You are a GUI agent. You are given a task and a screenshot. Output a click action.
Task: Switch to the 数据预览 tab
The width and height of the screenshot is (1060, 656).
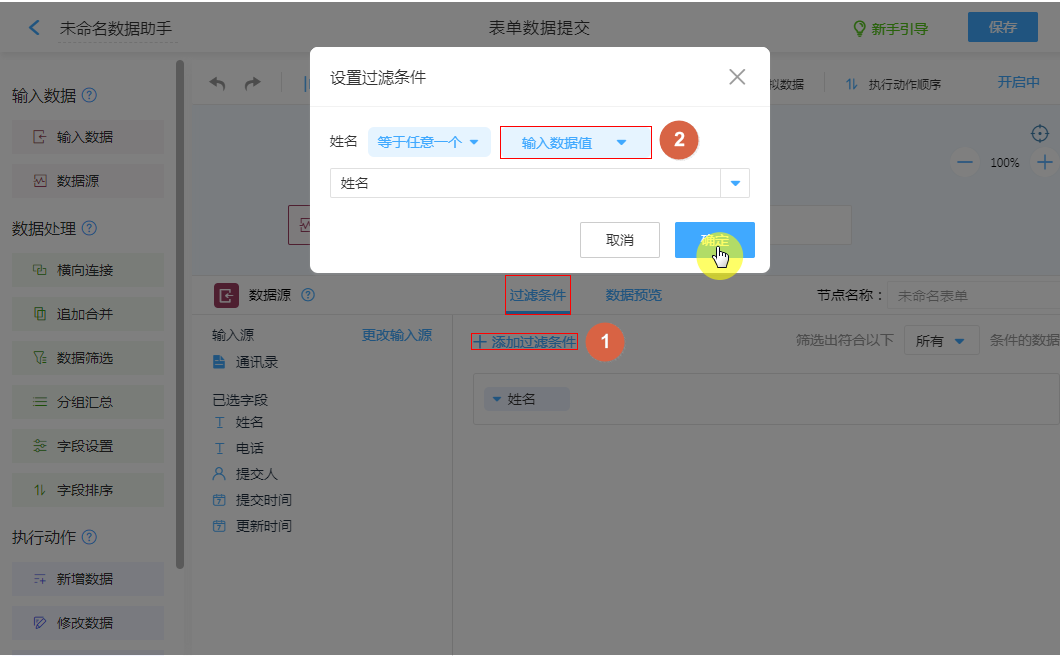pos(633,295)
